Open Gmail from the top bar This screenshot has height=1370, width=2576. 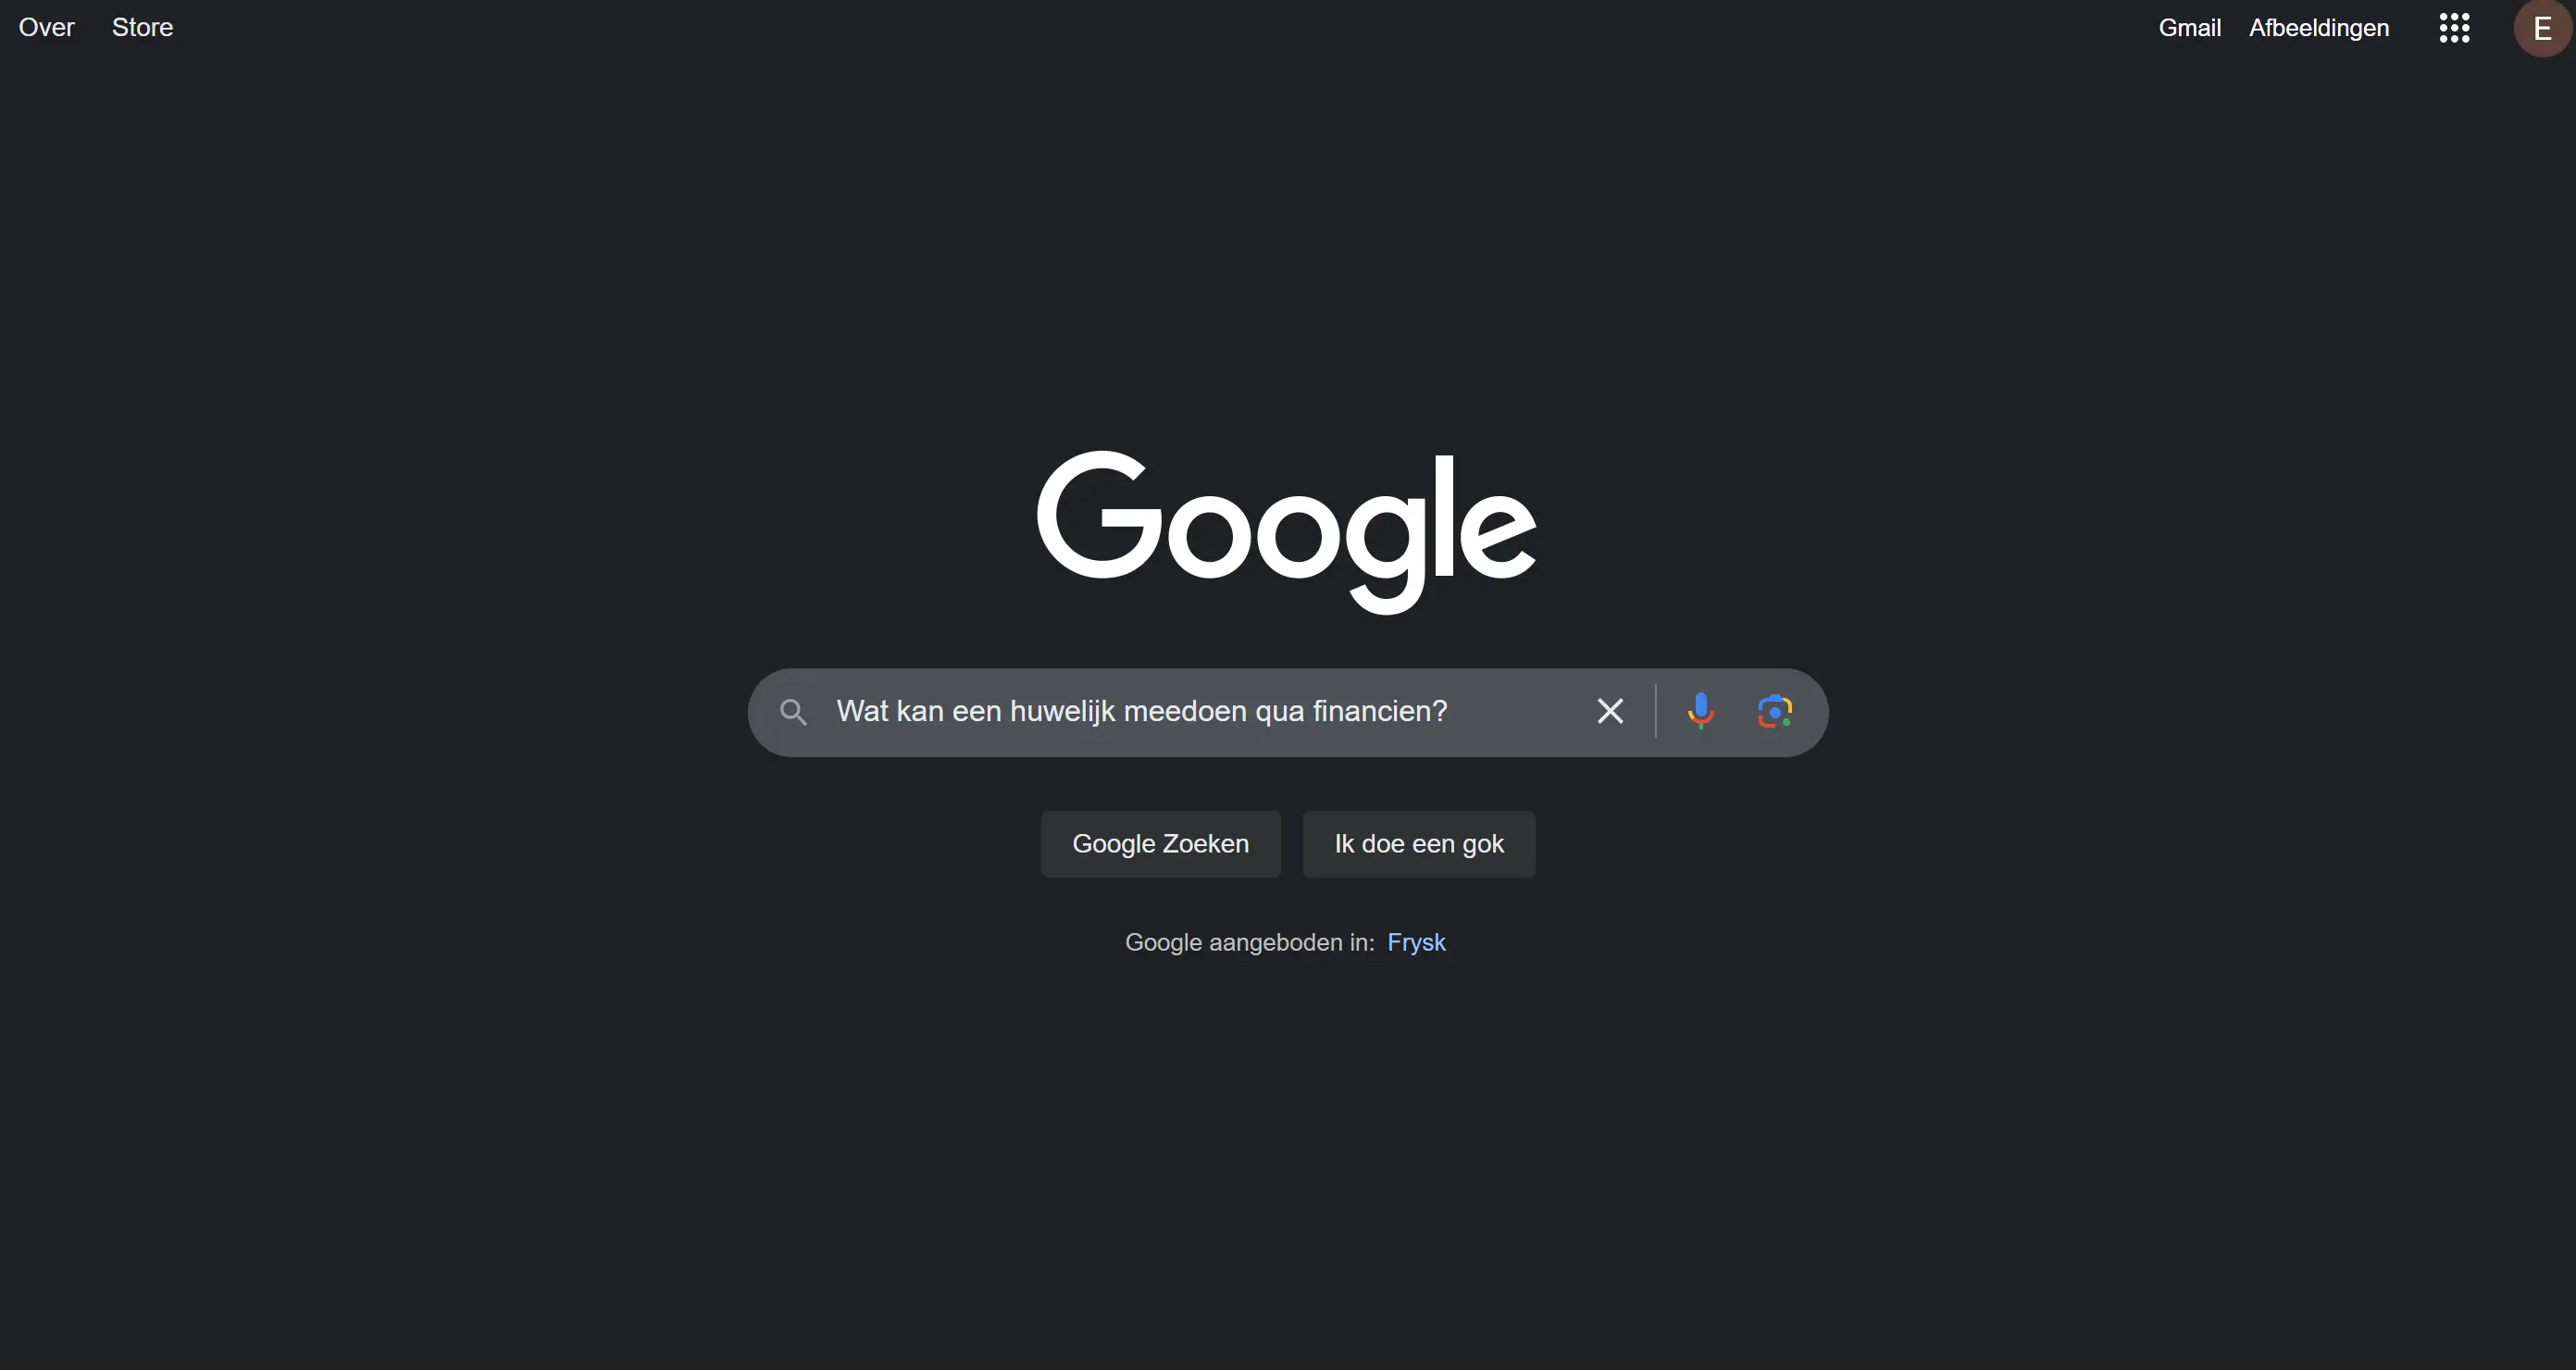coord(2189,27)
